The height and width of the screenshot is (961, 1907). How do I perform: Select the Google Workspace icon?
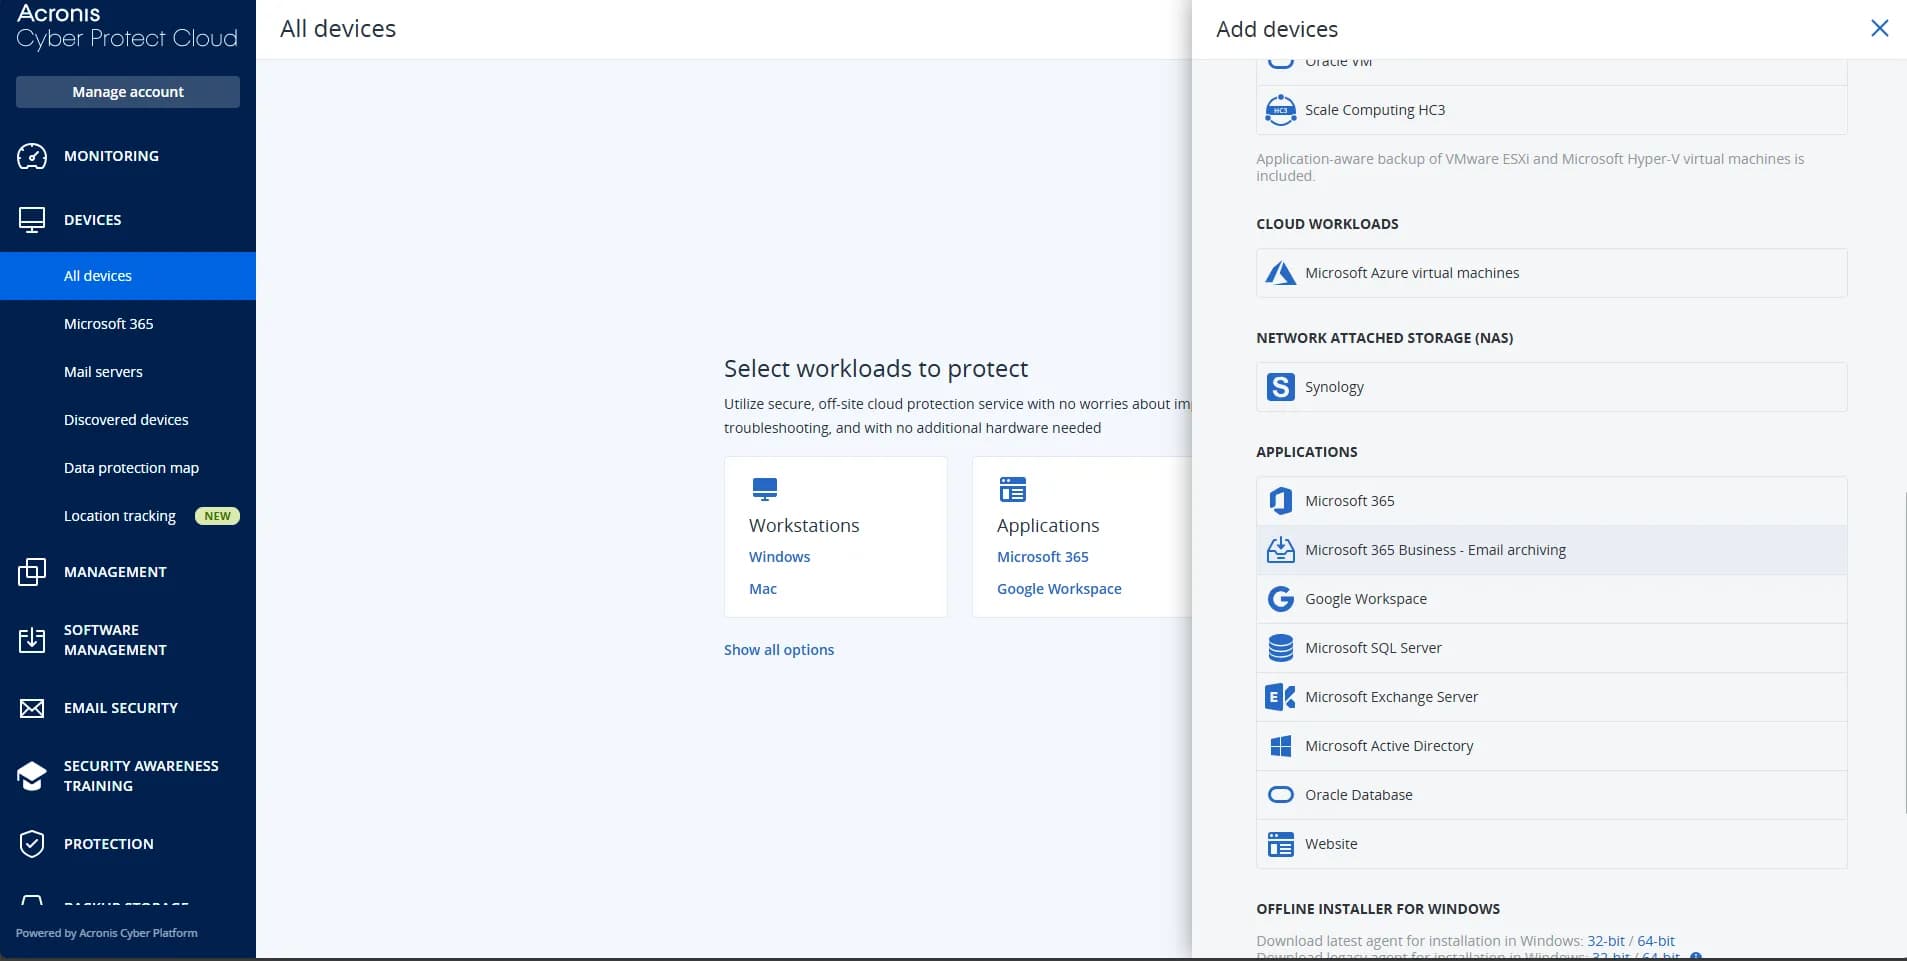coord(1281,598)
